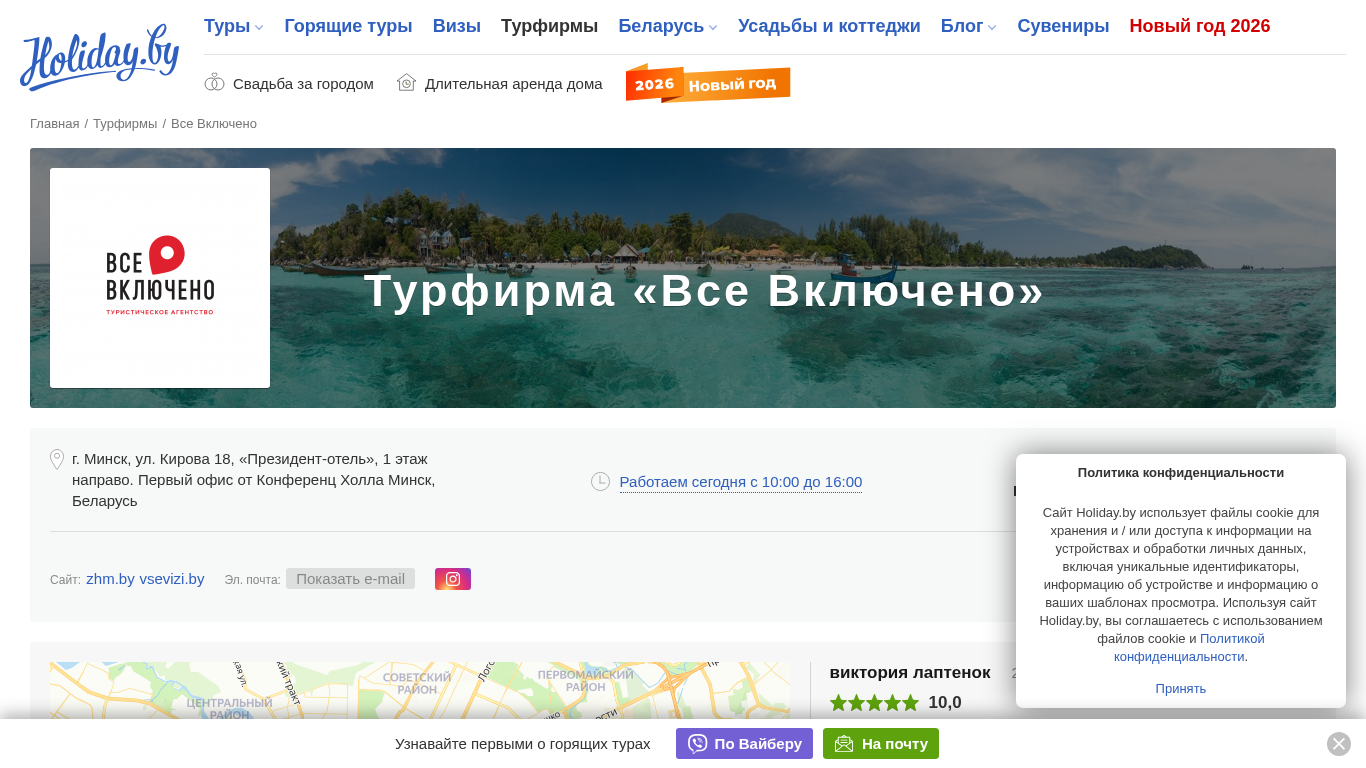
Task: Click the long-term house rental icon
Action: [x=406, y=83]
